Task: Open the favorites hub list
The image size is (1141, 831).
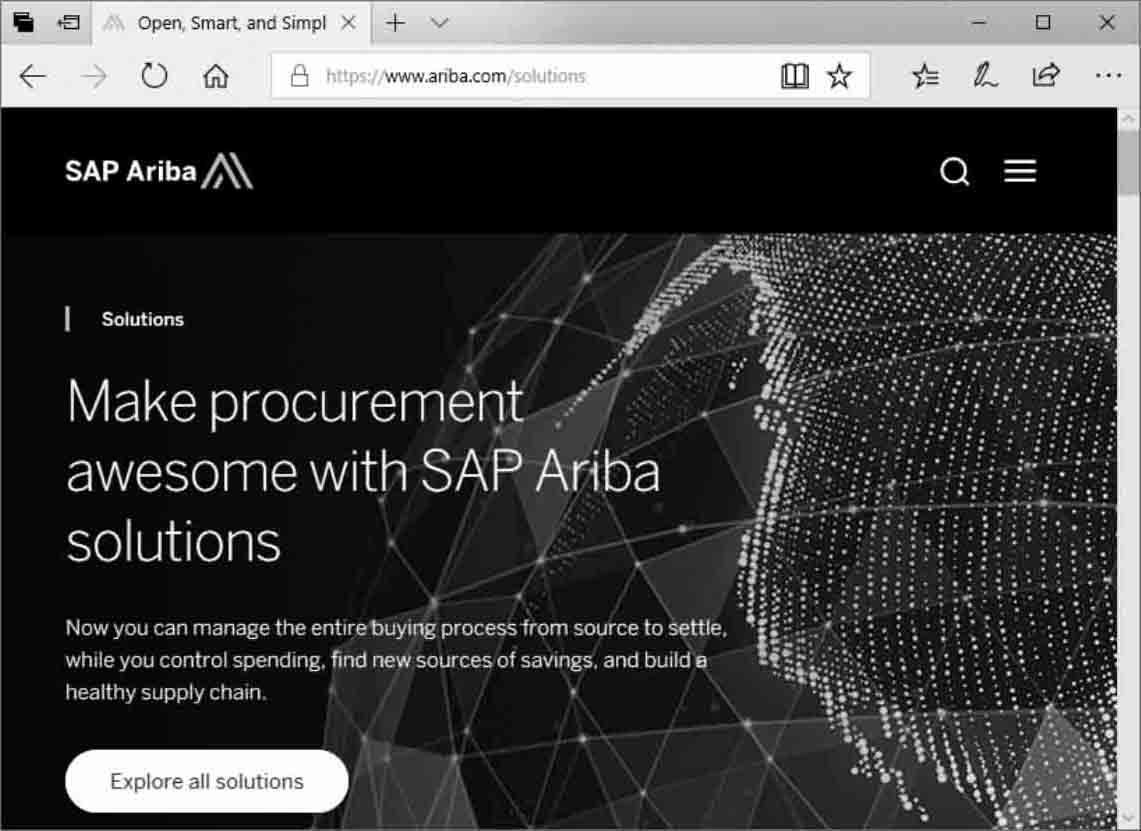Action: pos(925,76)
